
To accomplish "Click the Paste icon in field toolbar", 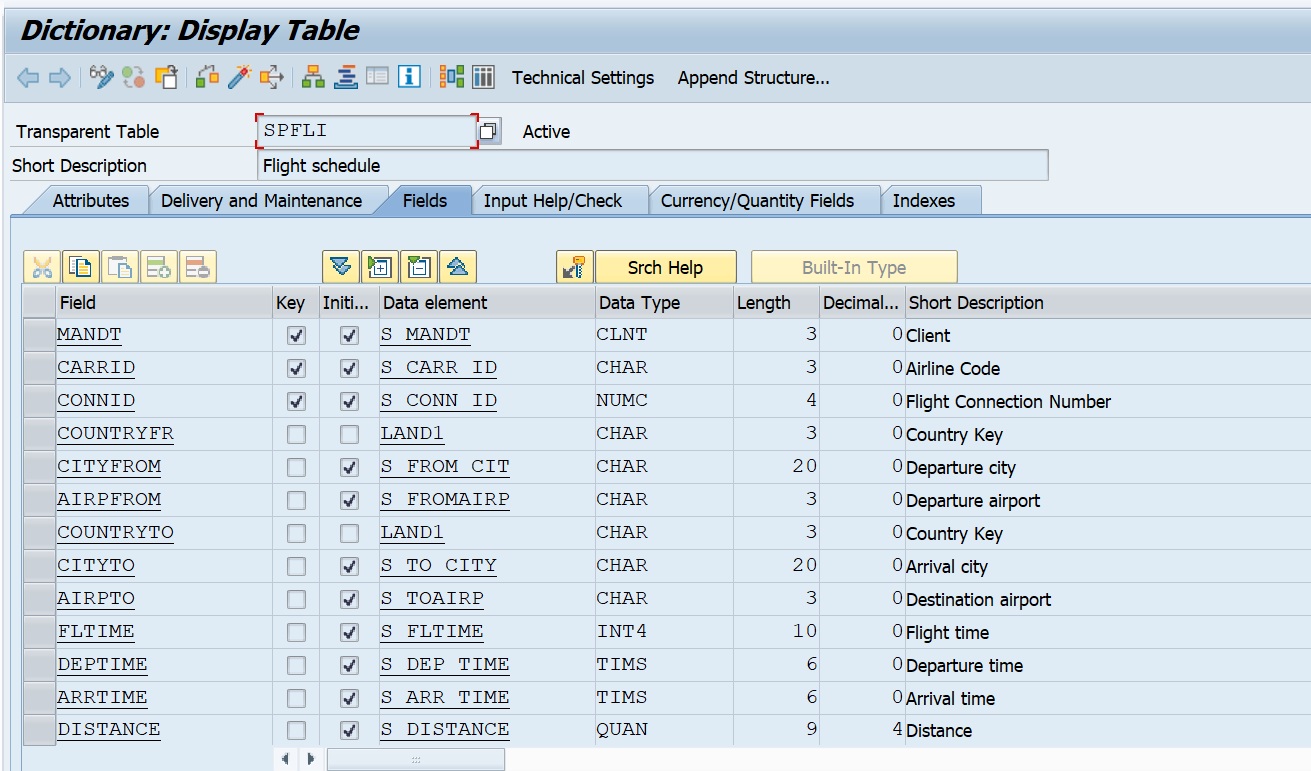I will point(120,267).
